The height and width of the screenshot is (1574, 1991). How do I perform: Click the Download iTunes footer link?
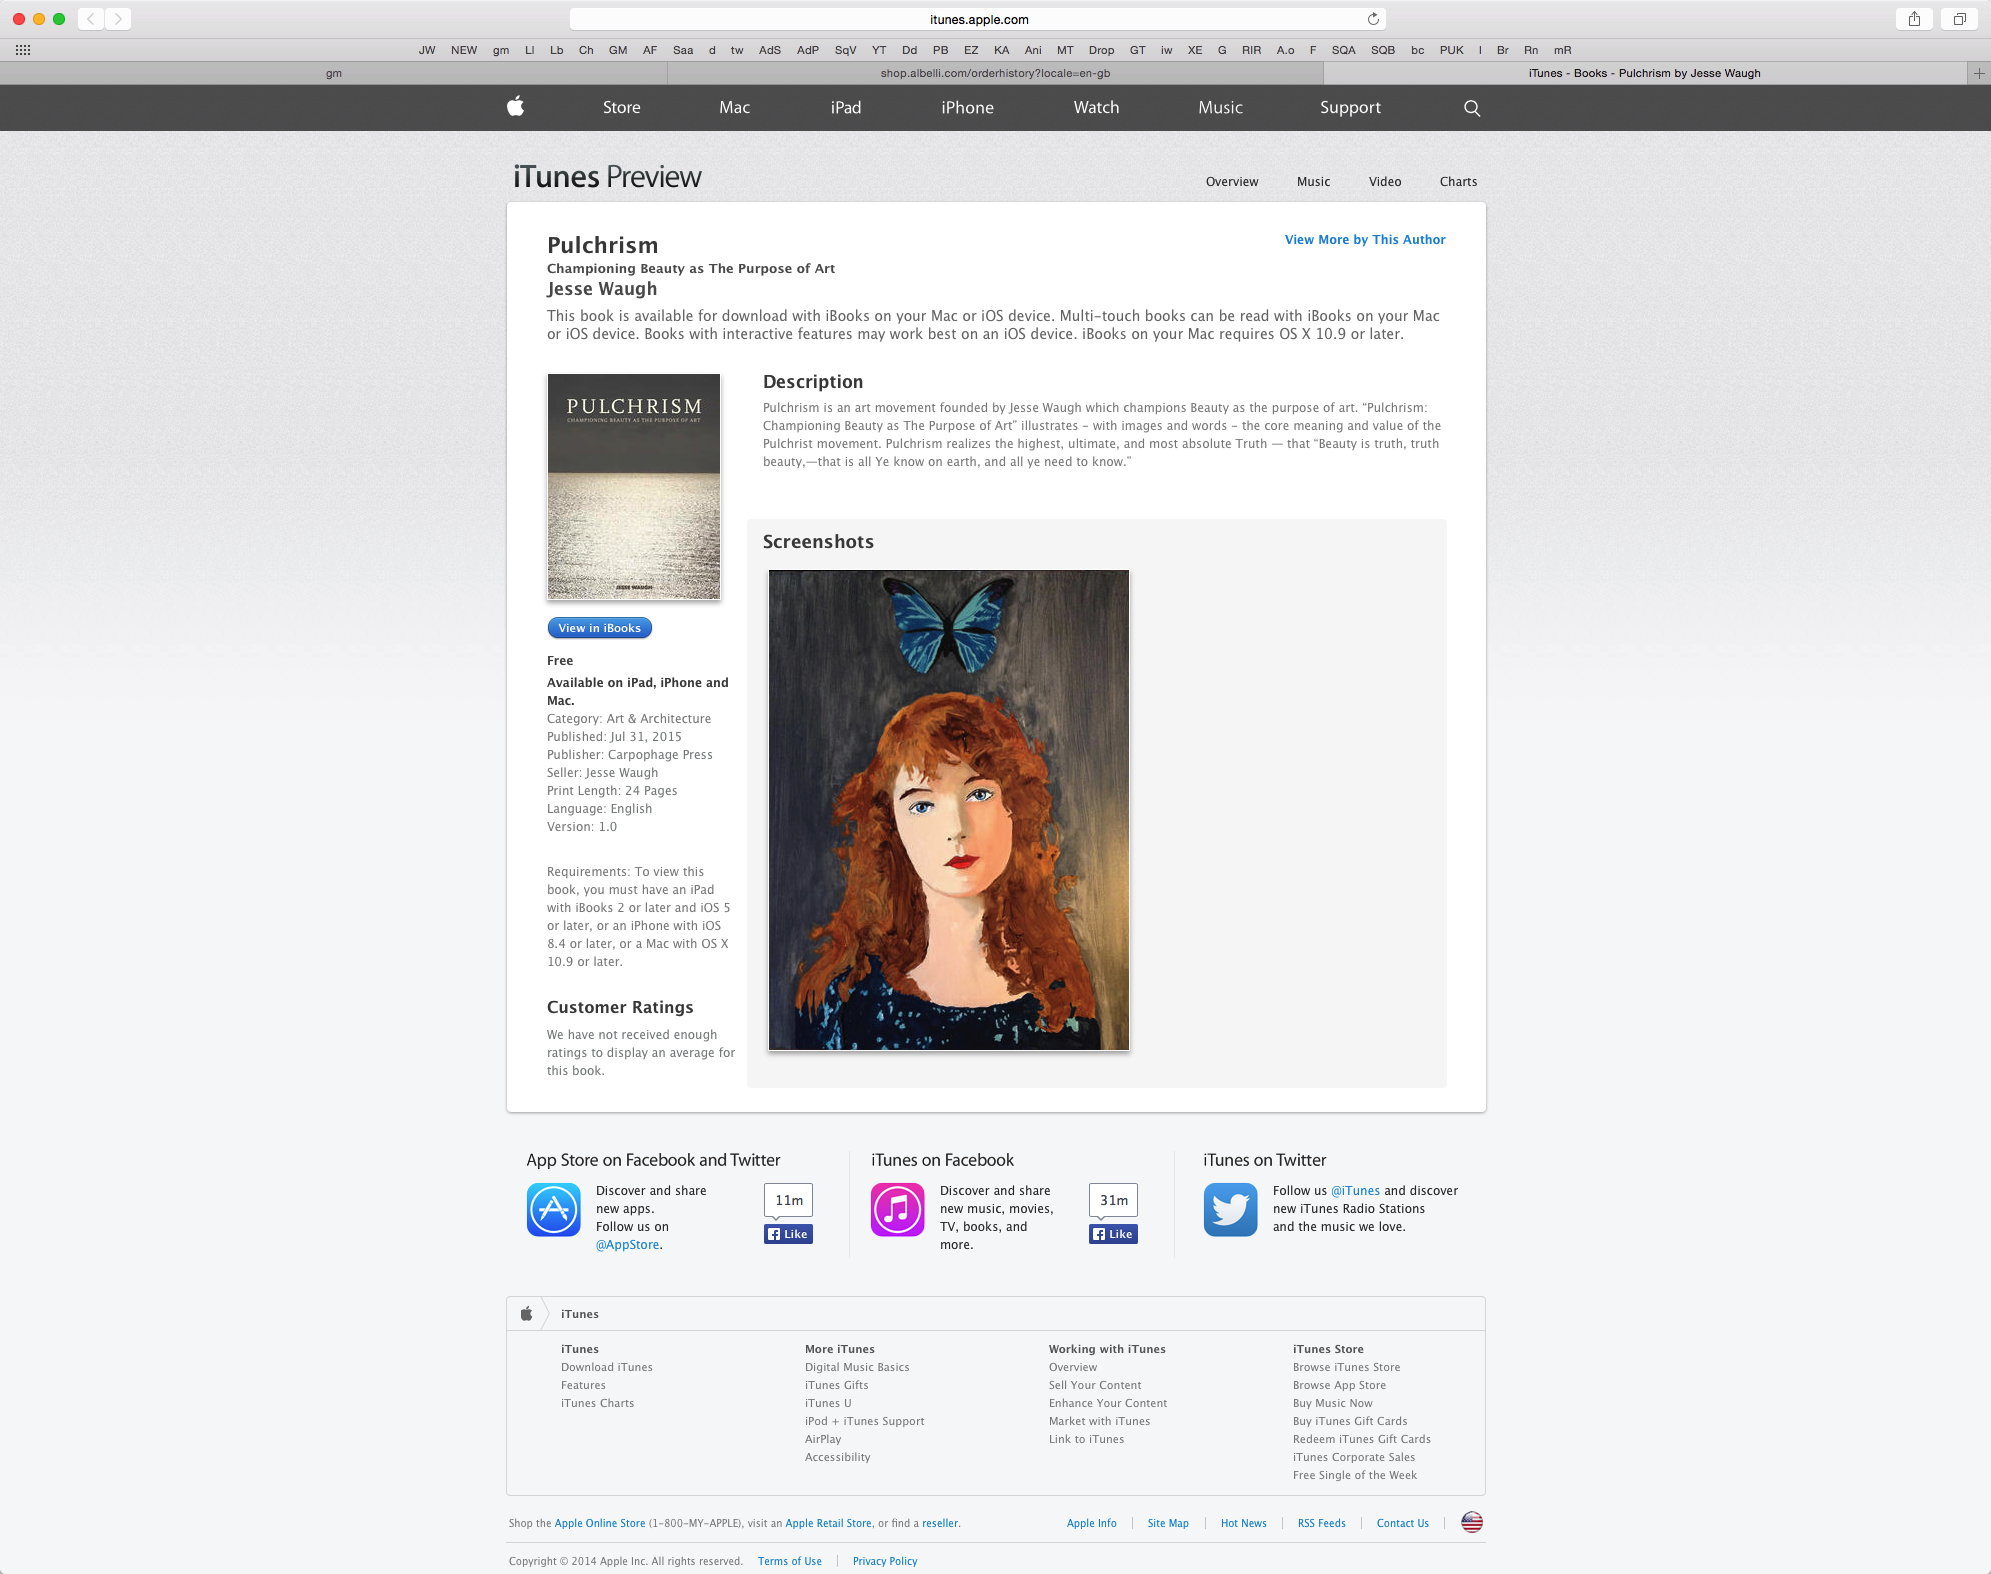[606, 1368]
